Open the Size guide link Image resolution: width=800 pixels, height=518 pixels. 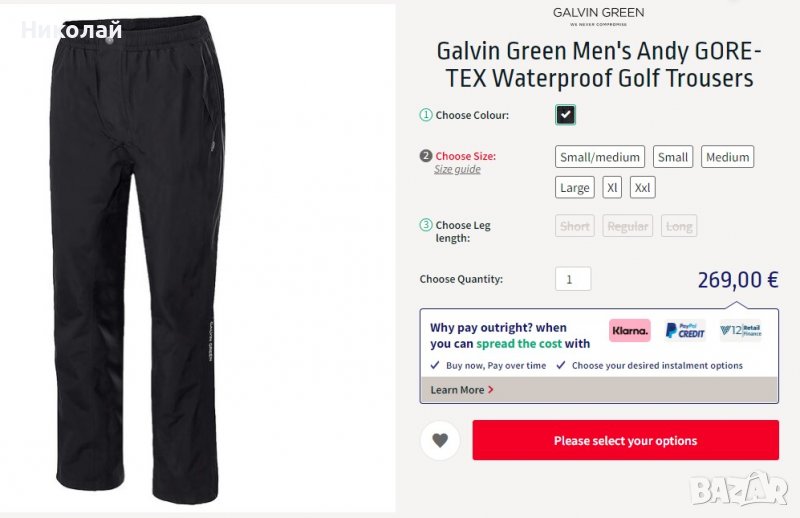click(x=457, y=169)
